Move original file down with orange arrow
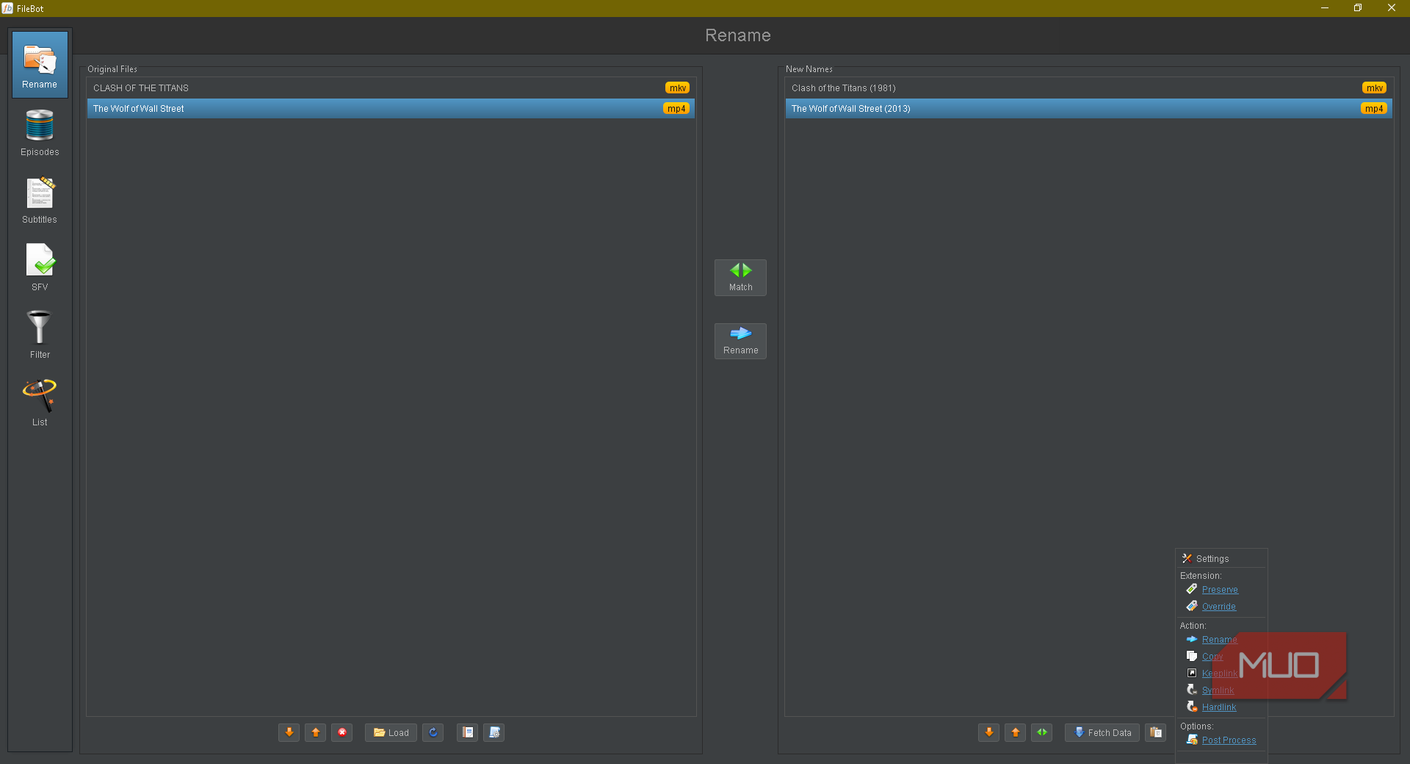Screen dimensions: 1410x764 (289, 733)
